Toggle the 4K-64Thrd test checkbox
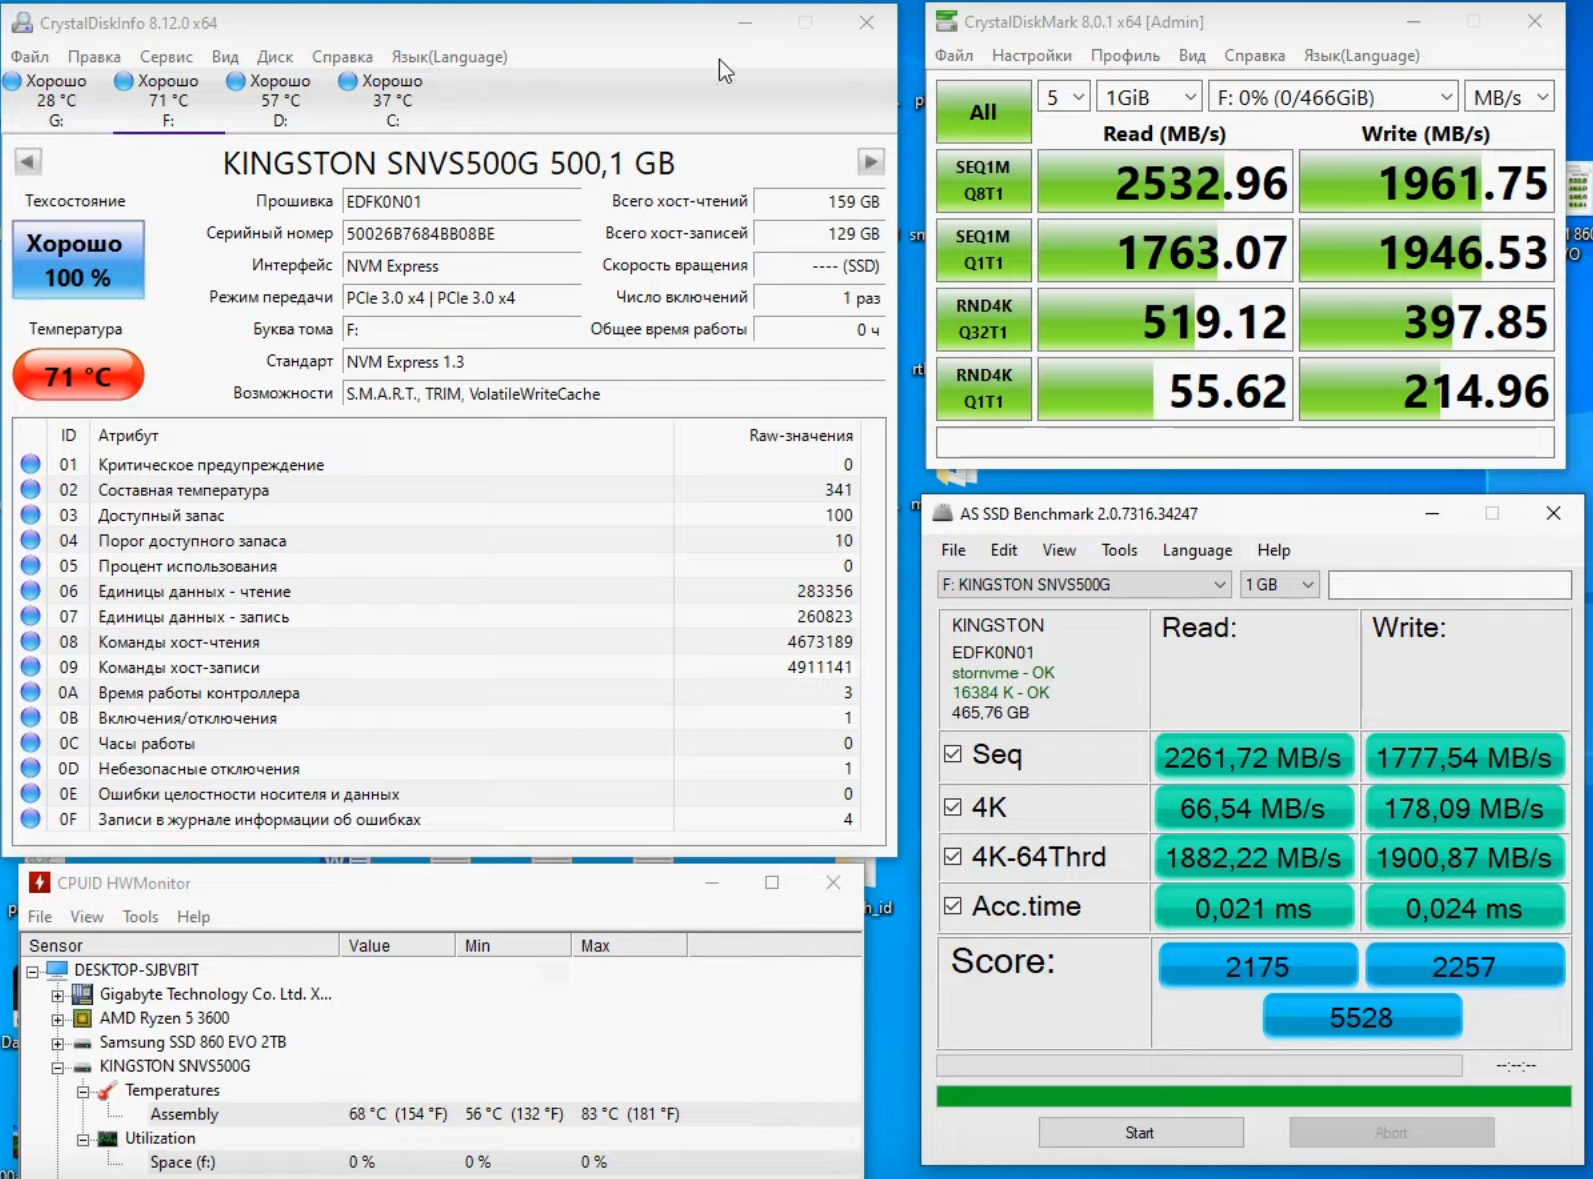1593x1179 pixels. (x=953, y=856)
